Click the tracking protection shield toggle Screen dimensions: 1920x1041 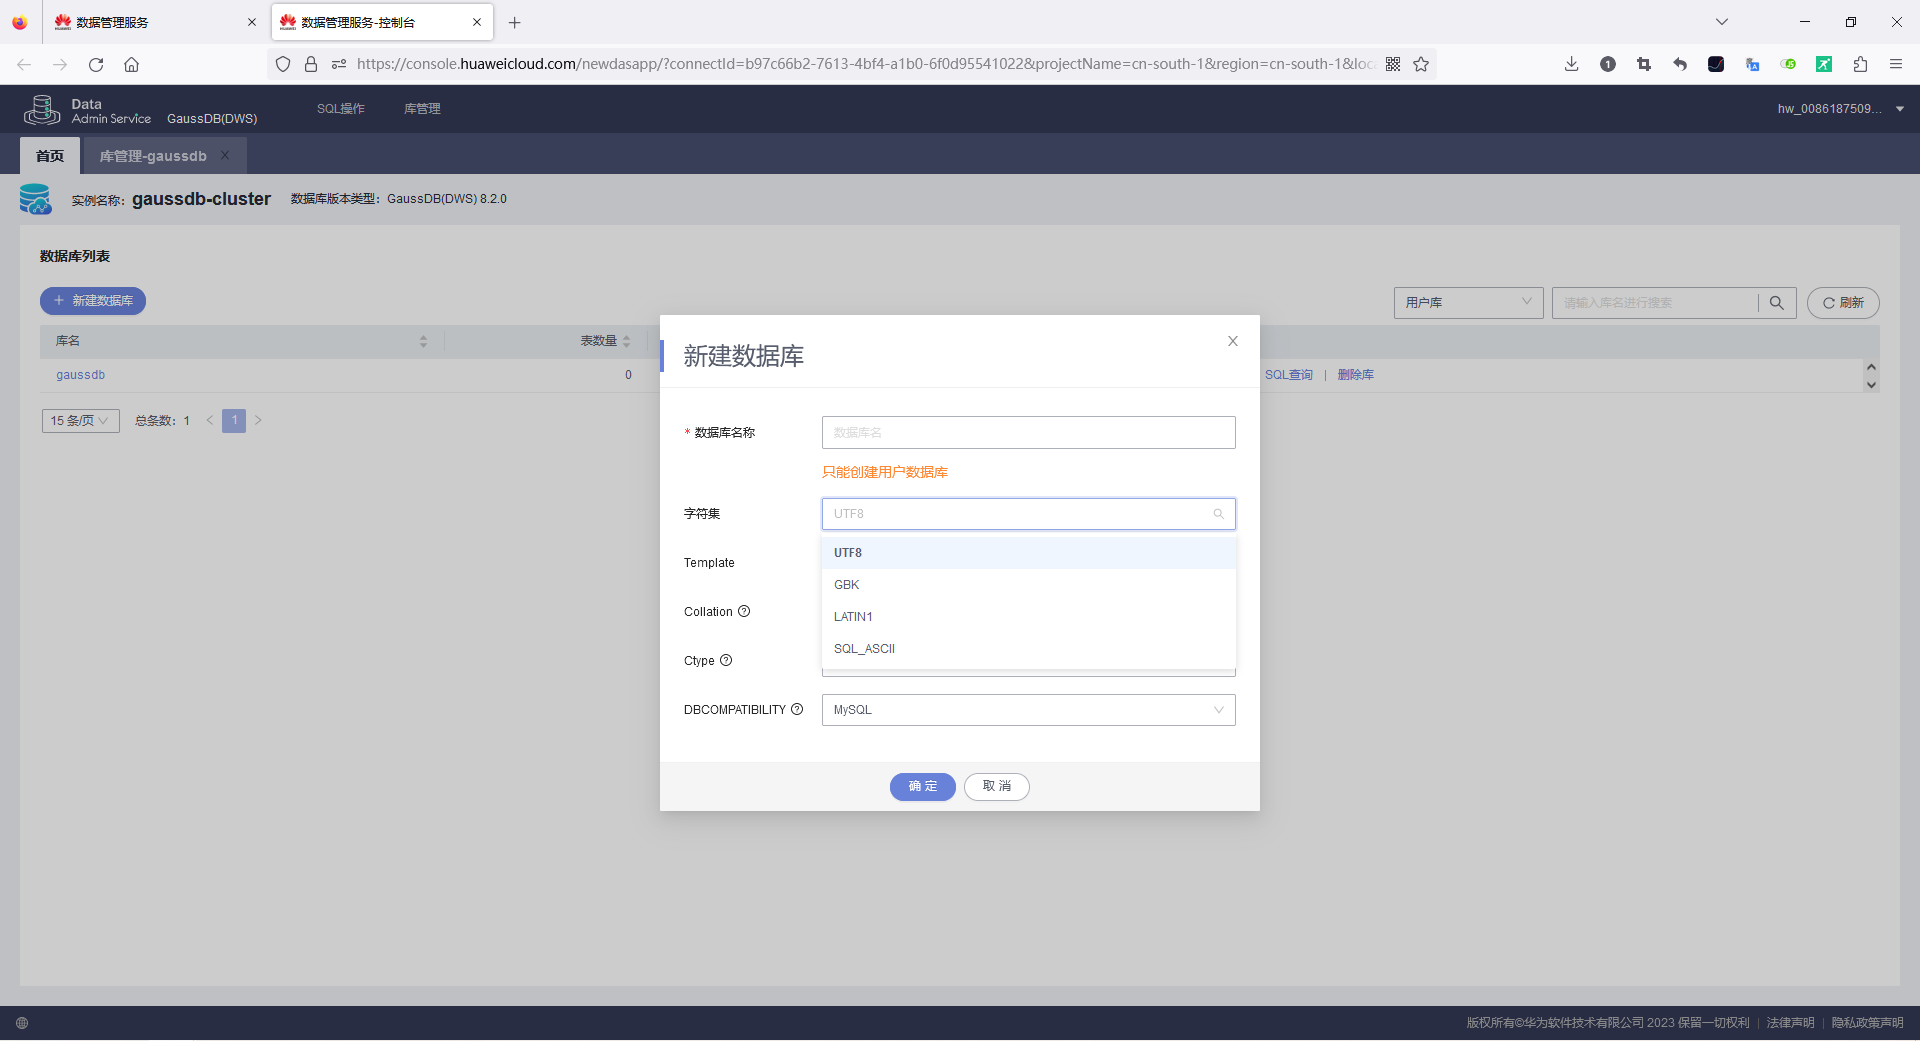point(283,63)
